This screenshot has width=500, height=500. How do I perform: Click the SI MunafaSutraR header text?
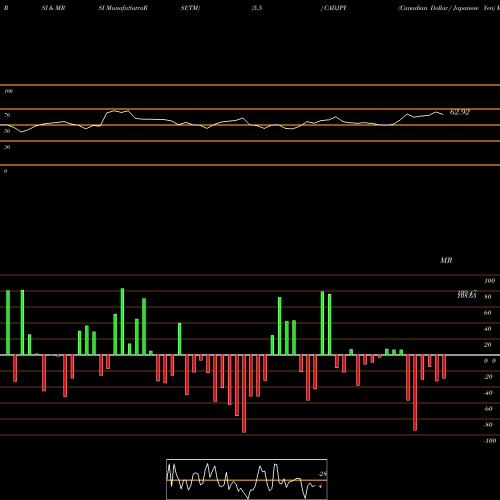123,8
